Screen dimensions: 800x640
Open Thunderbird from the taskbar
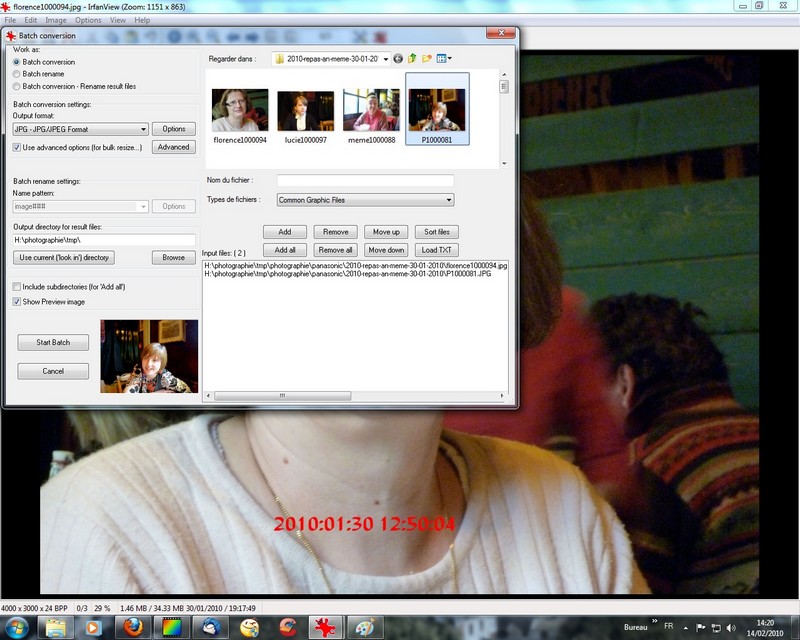211,627
